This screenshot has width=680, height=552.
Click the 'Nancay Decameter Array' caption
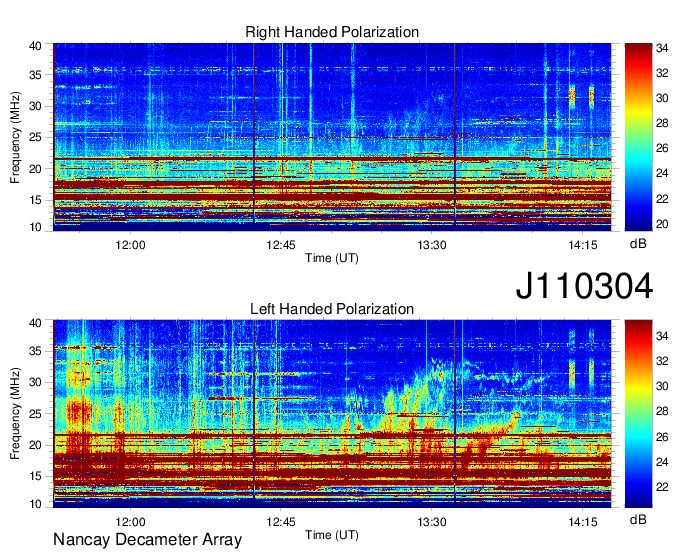click(147, 540)
